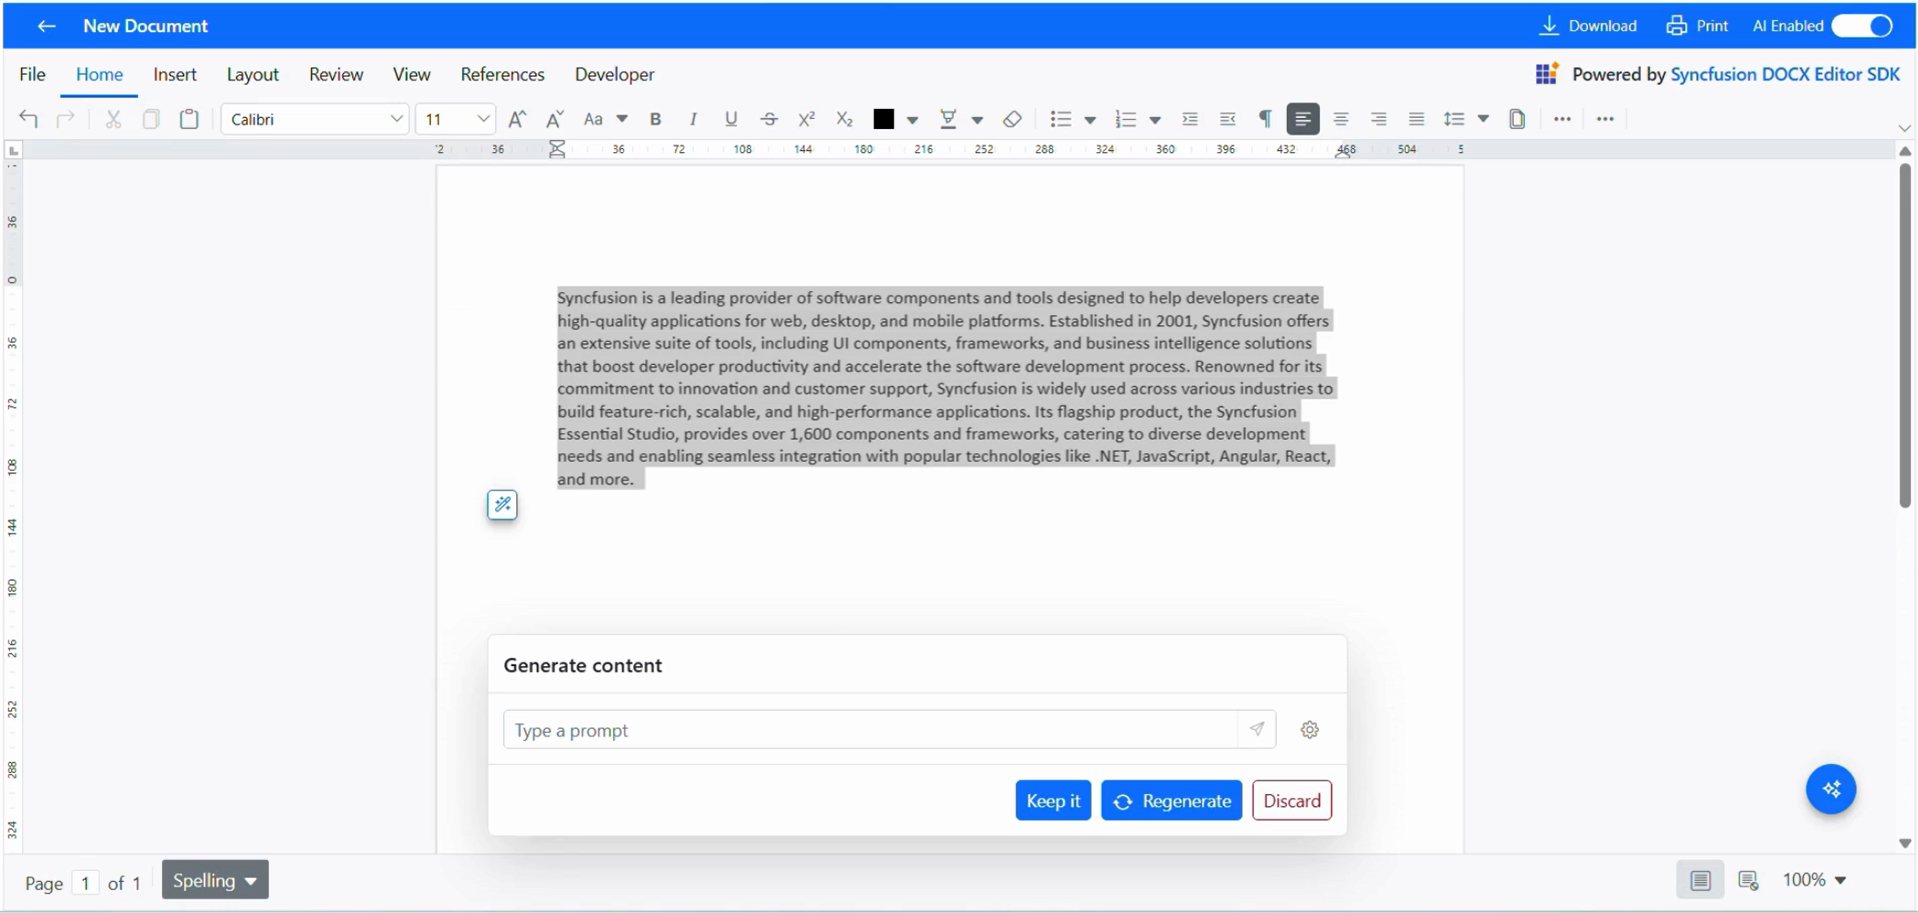Image resolution: width=1918 pixels, height=913 pixels.
Task: Click the black font color swatch
Action: (x=883, y=119)
